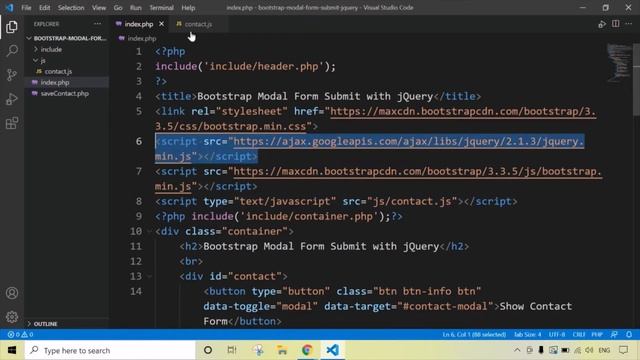Click the VS Code logo icon in title bar

[9, 7]
